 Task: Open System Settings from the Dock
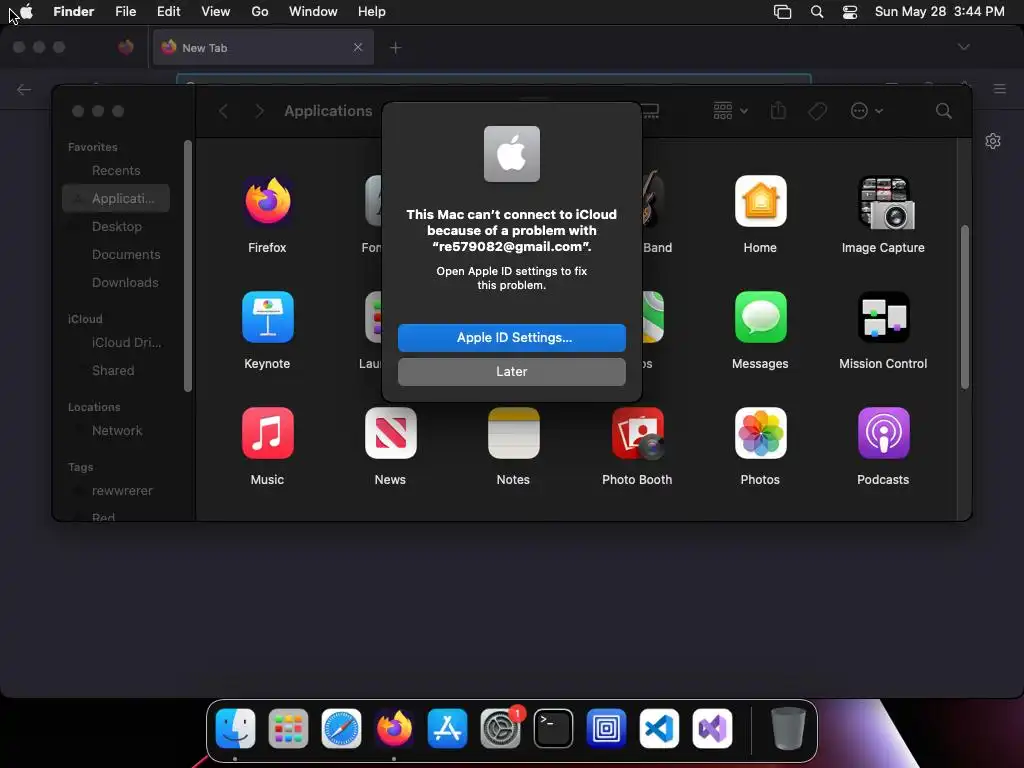click(x=500, y=728)
